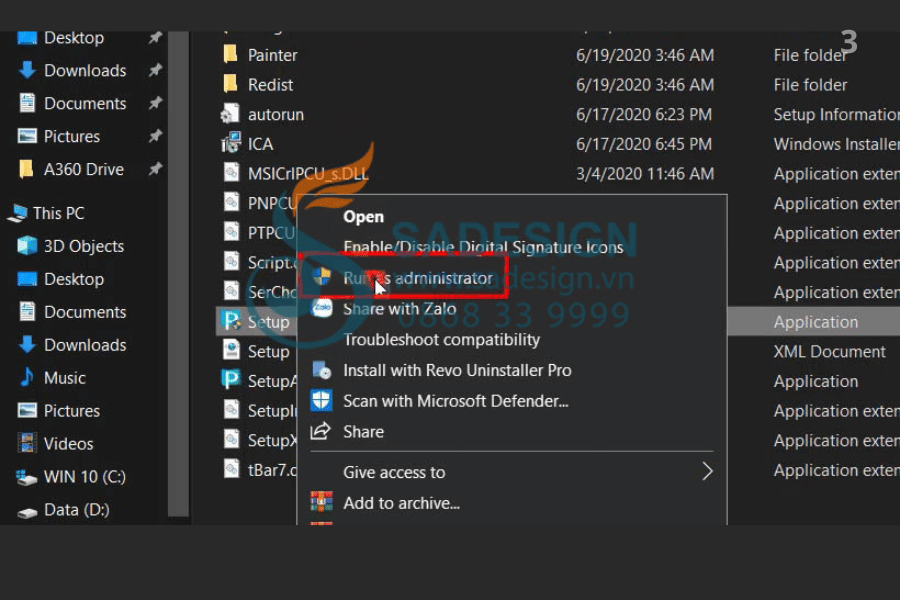Select This PC in navigation tree
The image size is (900, 600).
click(58, 213)
